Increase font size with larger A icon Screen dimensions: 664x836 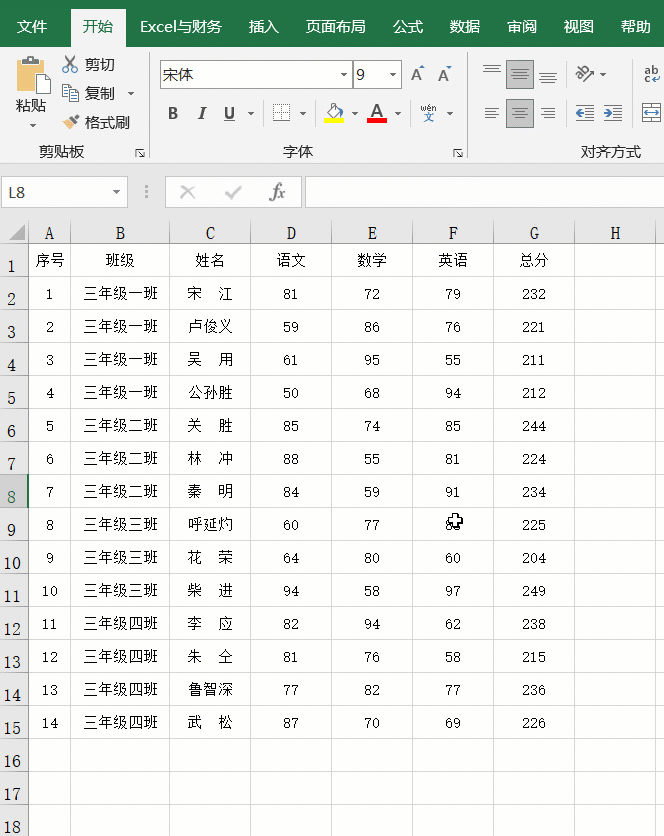pyautogui.click(x=417, y=74)
